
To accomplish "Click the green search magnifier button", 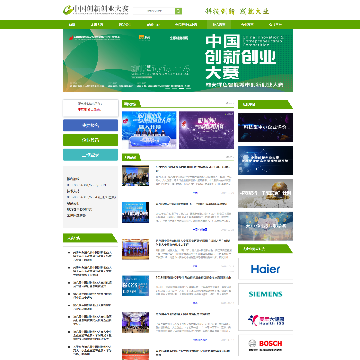I will pyautogui.click(x=178, y=11).
